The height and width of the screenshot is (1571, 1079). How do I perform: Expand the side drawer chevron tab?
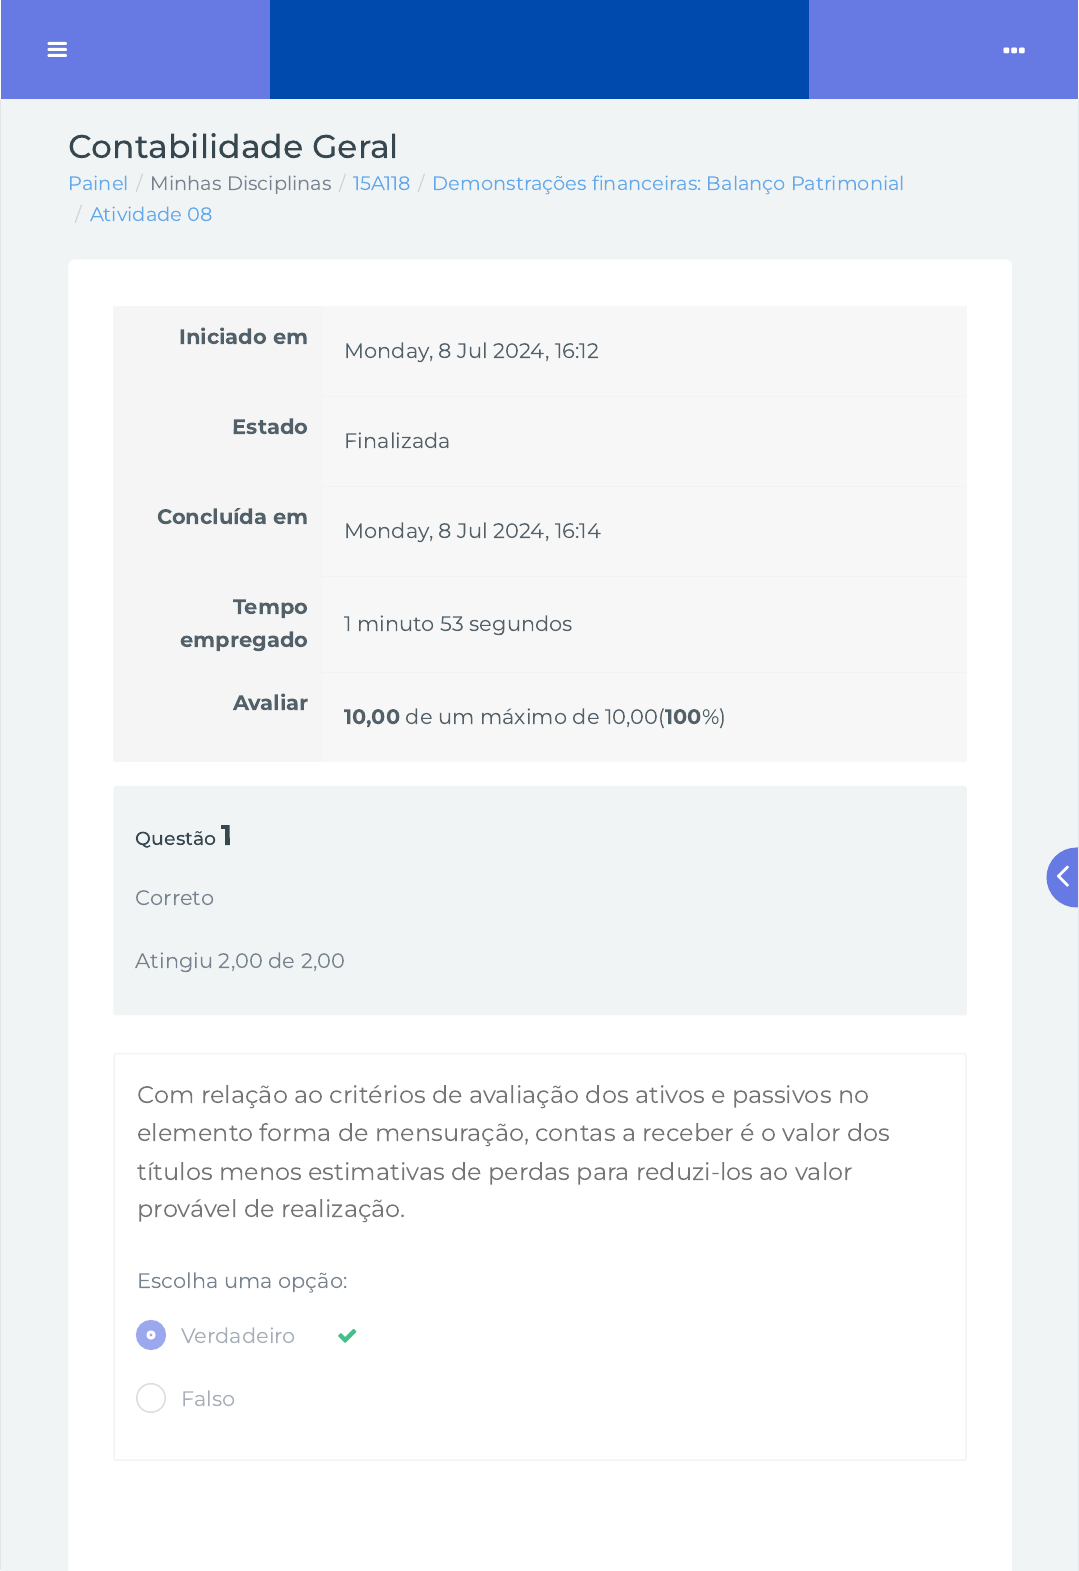[1062, 877]
